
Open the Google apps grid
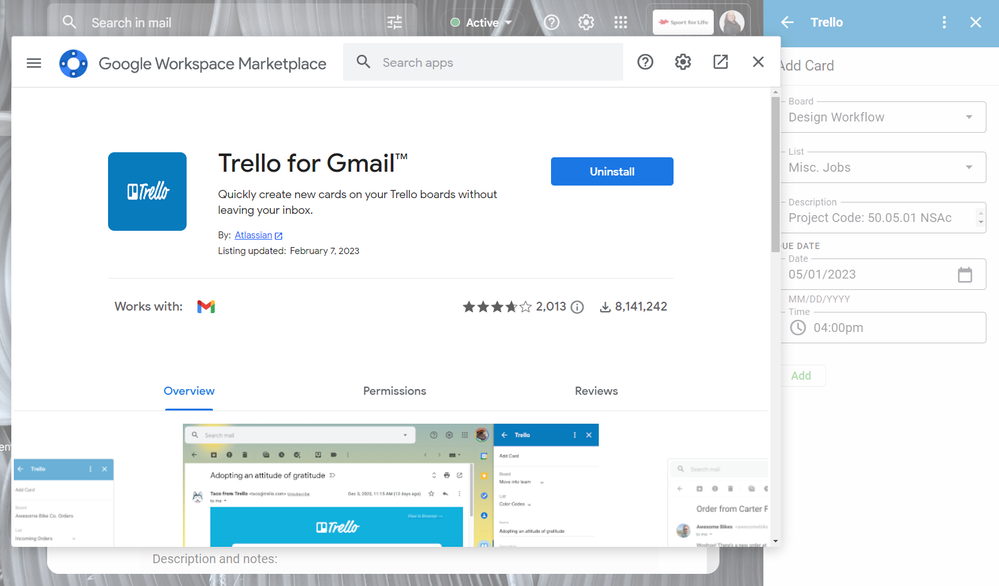pyautogui.click(x=621, y=22)
